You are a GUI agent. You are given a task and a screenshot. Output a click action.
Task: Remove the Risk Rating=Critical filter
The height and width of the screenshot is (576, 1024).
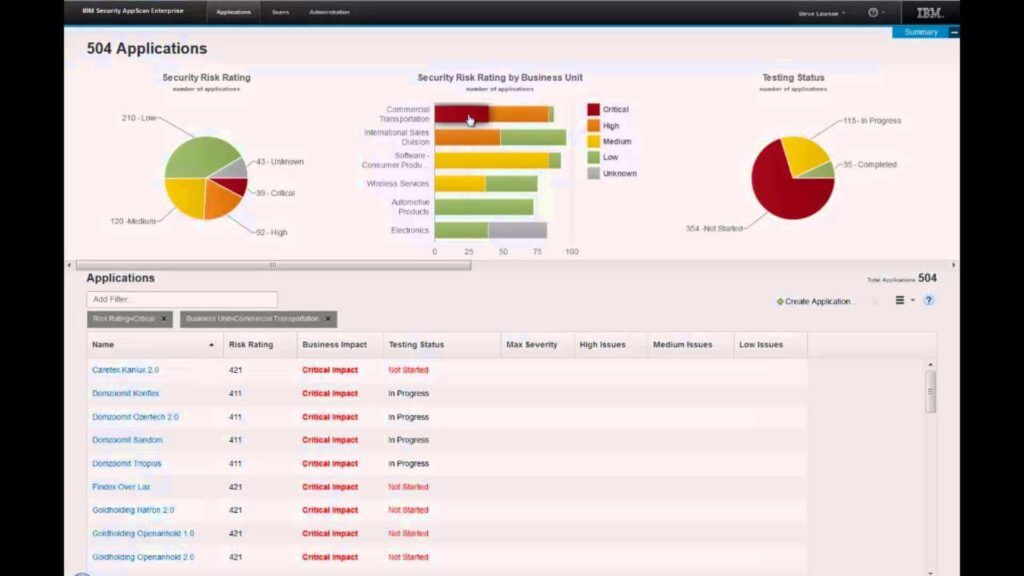point(164,319)
